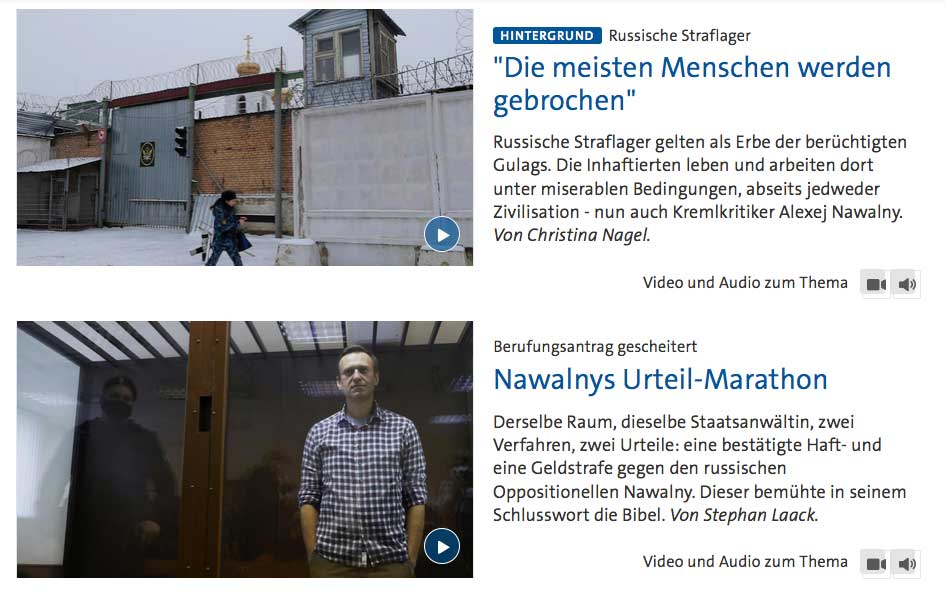
Task: Open audio speaker icon for Straflager article
Action: 906,284
